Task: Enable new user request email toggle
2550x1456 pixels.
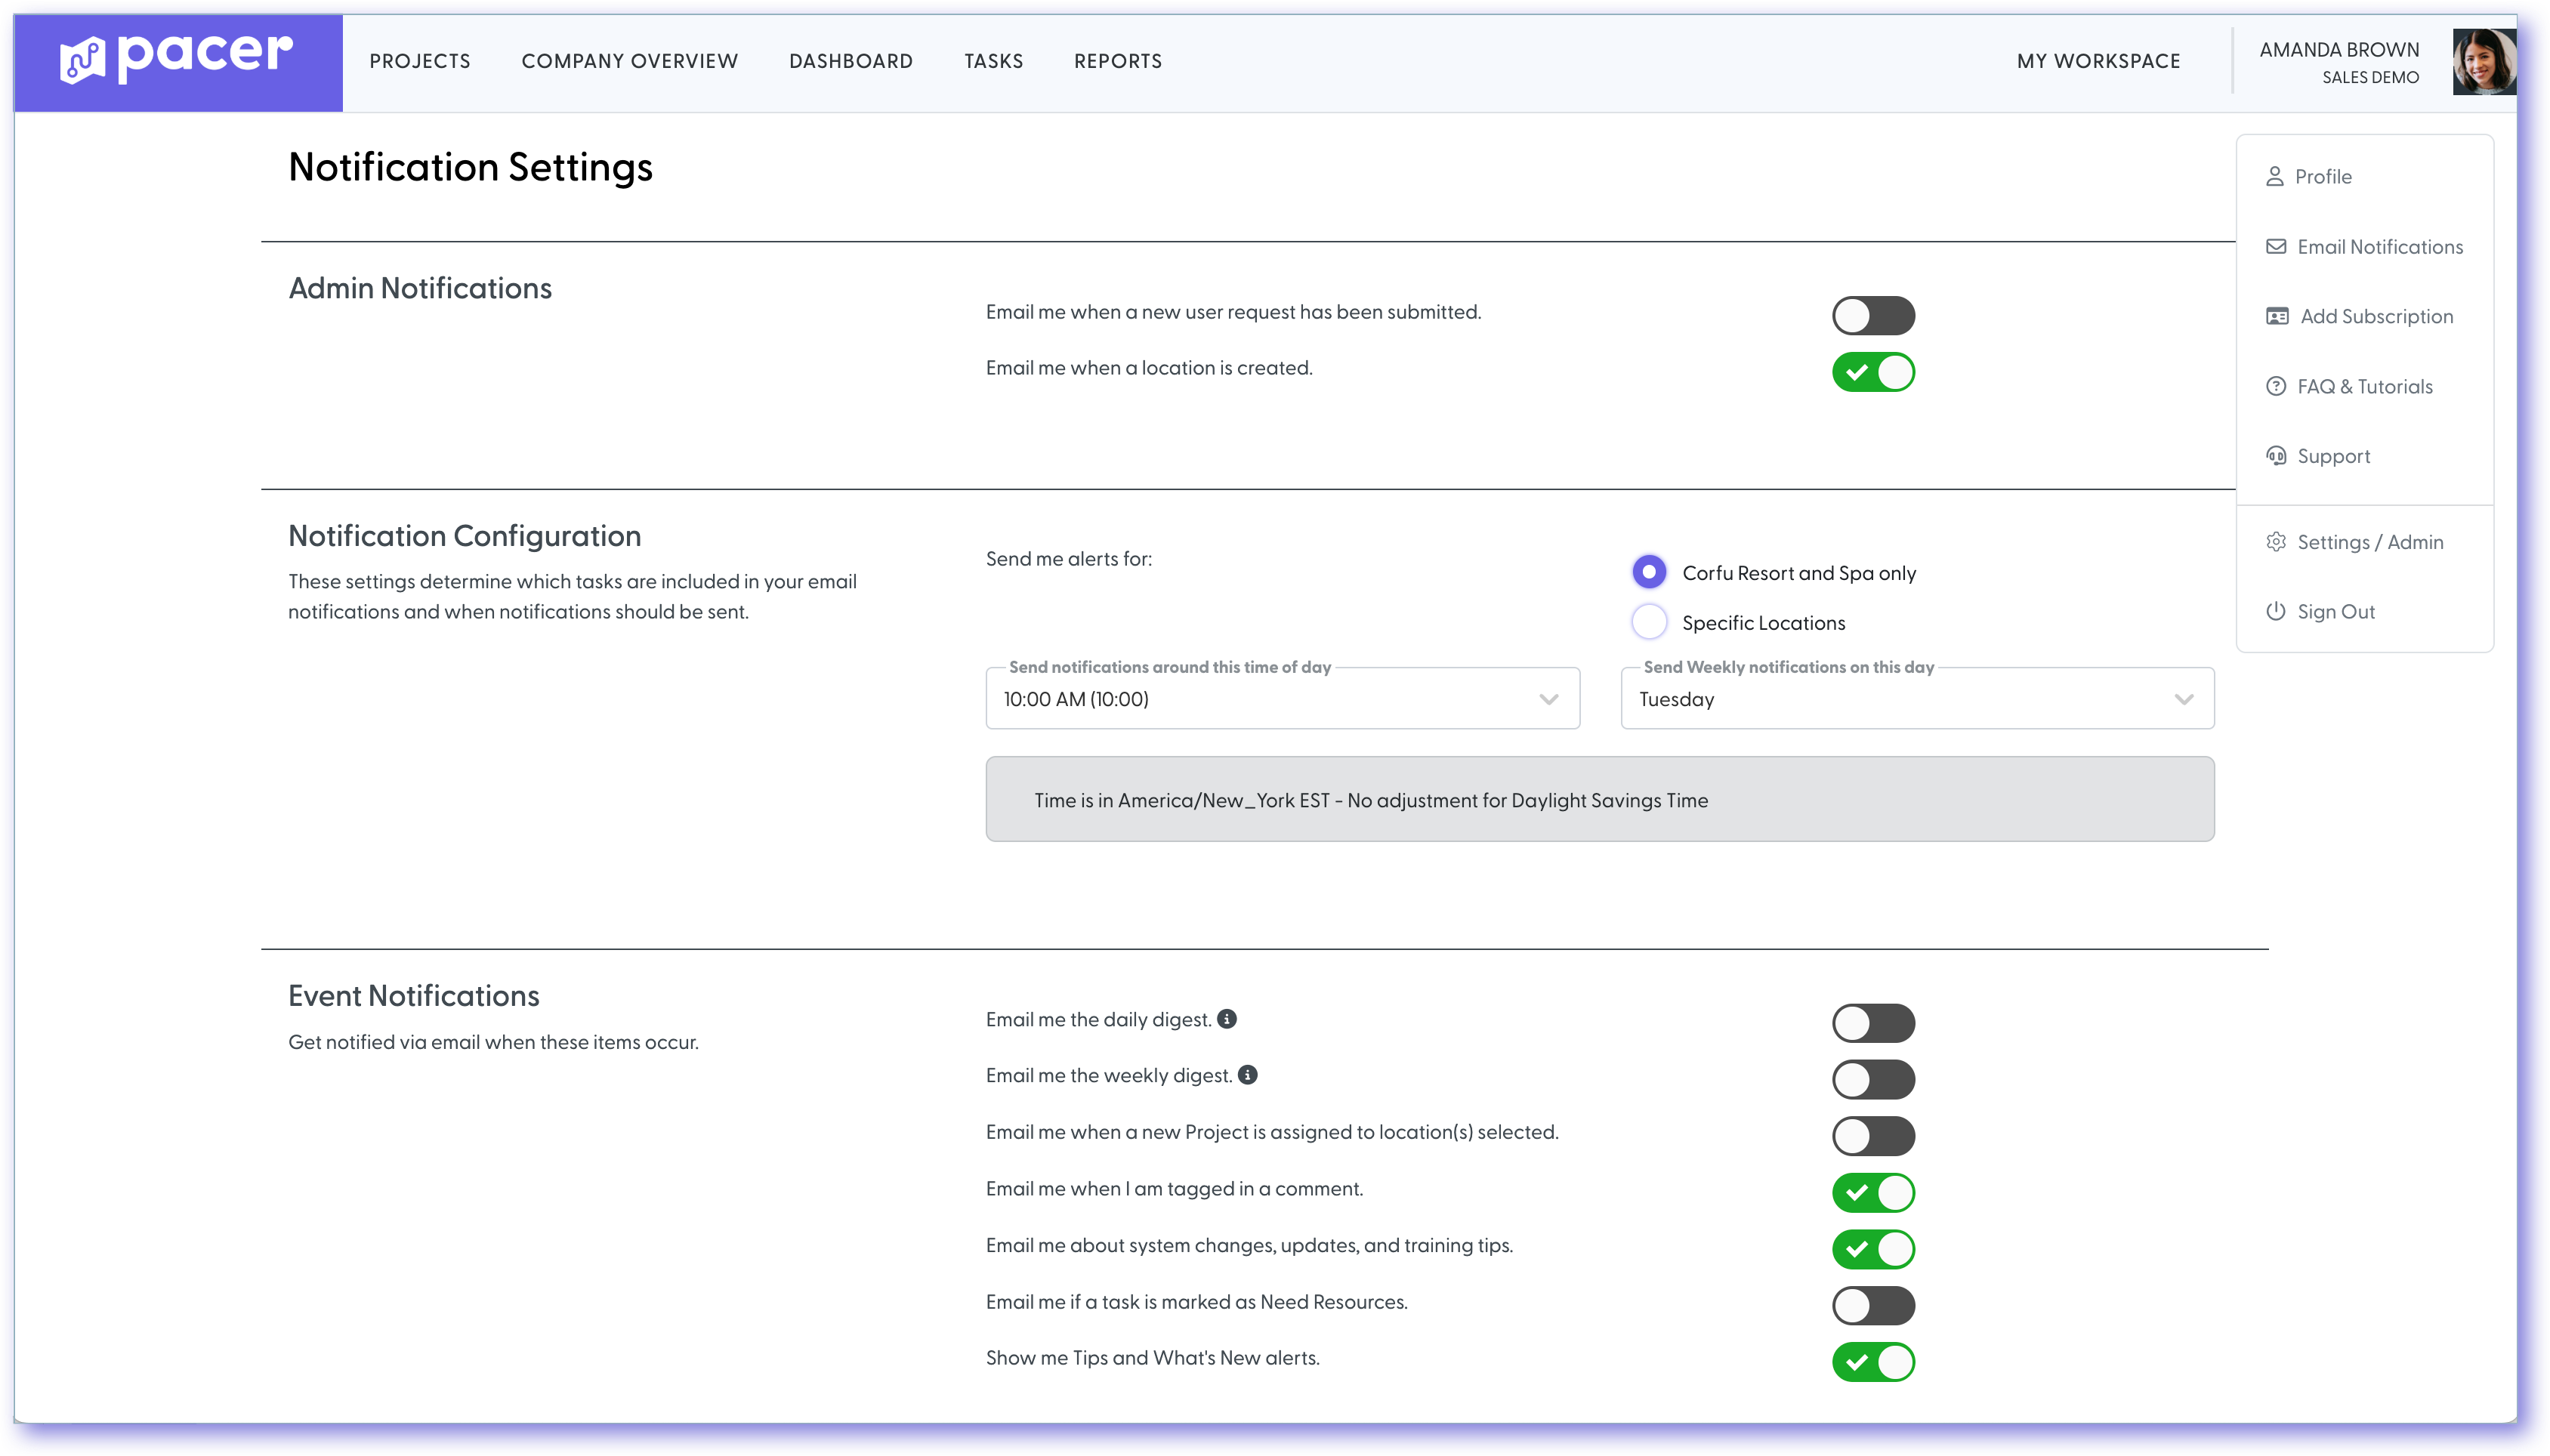Action: (1873, 316)
